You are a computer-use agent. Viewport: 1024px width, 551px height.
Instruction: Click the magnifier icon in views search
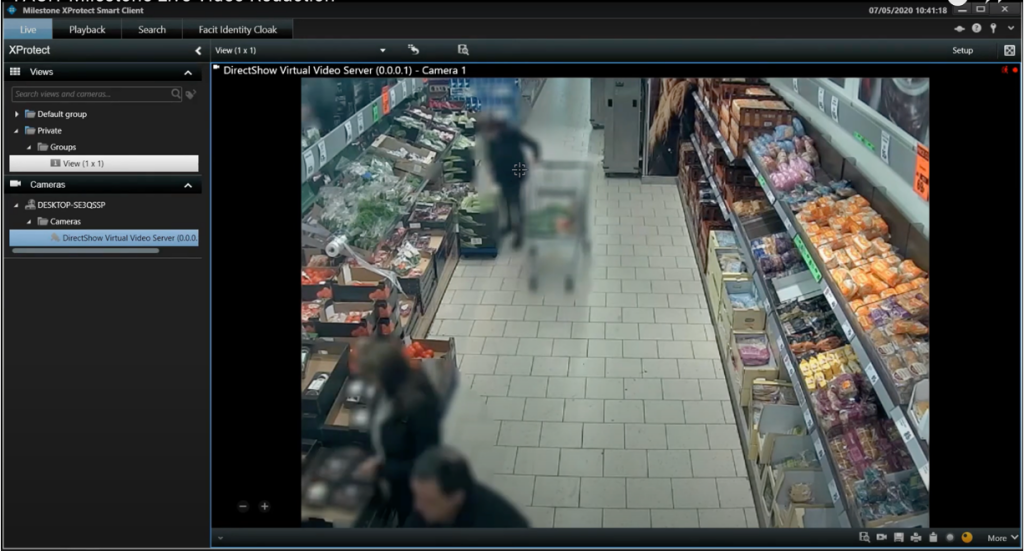(x=176, y=94)
